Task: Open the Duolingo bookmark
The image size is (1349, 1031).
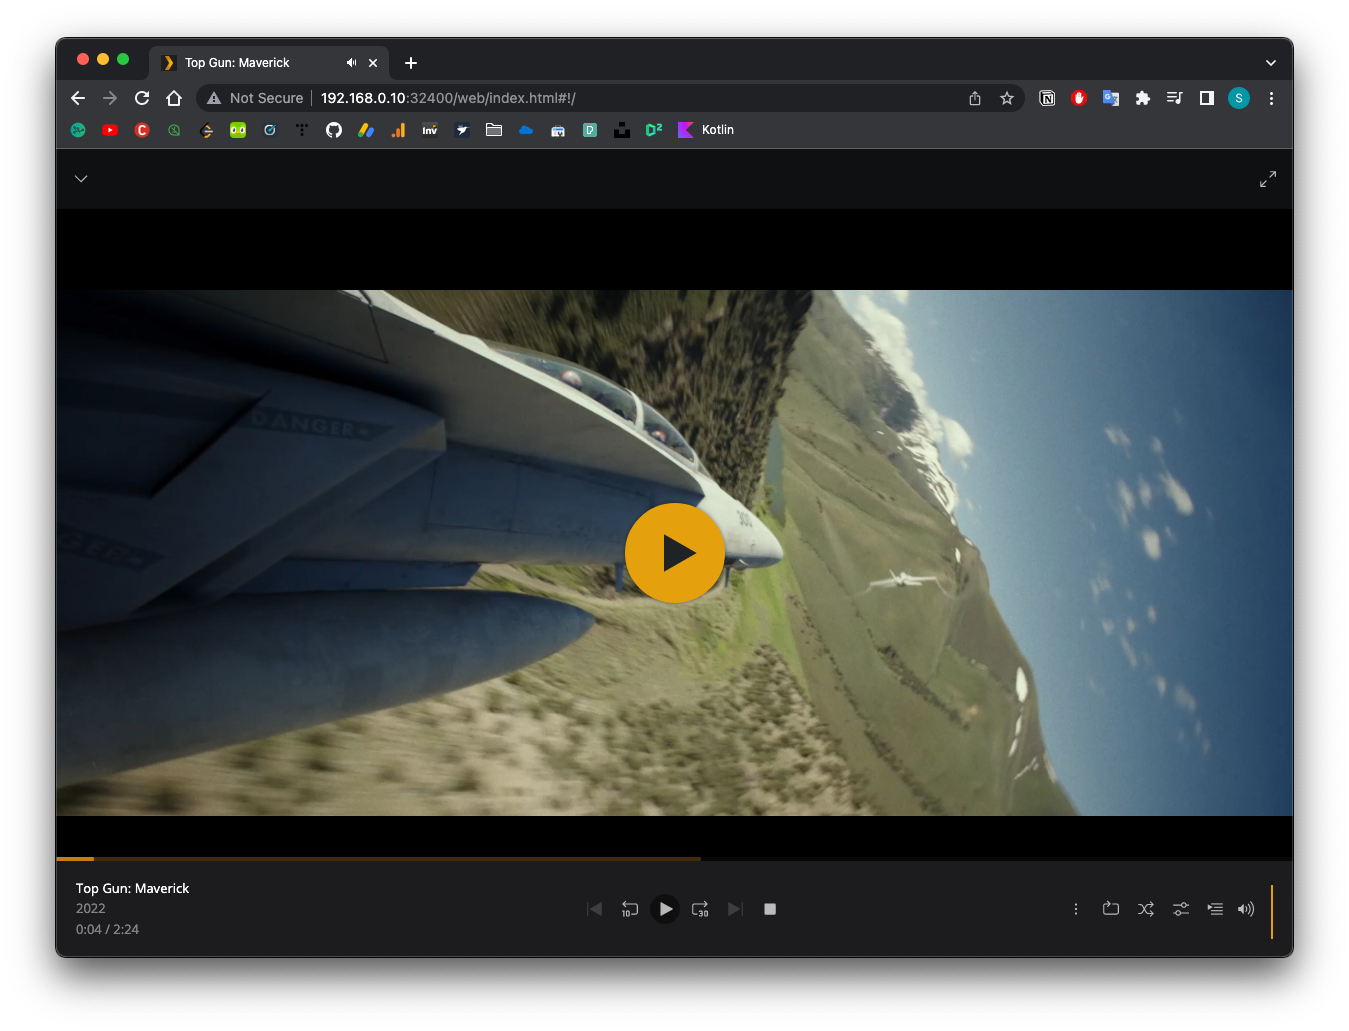Action: point(238,130)
